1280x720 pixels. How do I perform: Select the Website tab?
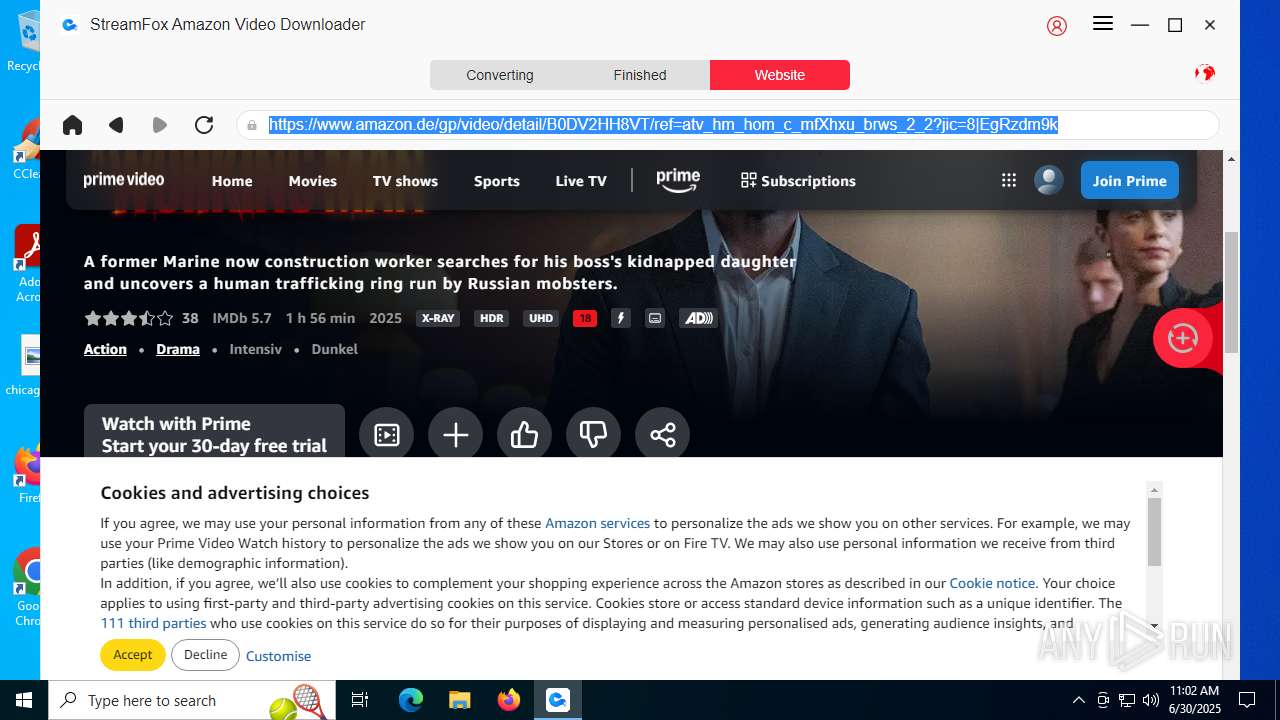click(780, 75)
